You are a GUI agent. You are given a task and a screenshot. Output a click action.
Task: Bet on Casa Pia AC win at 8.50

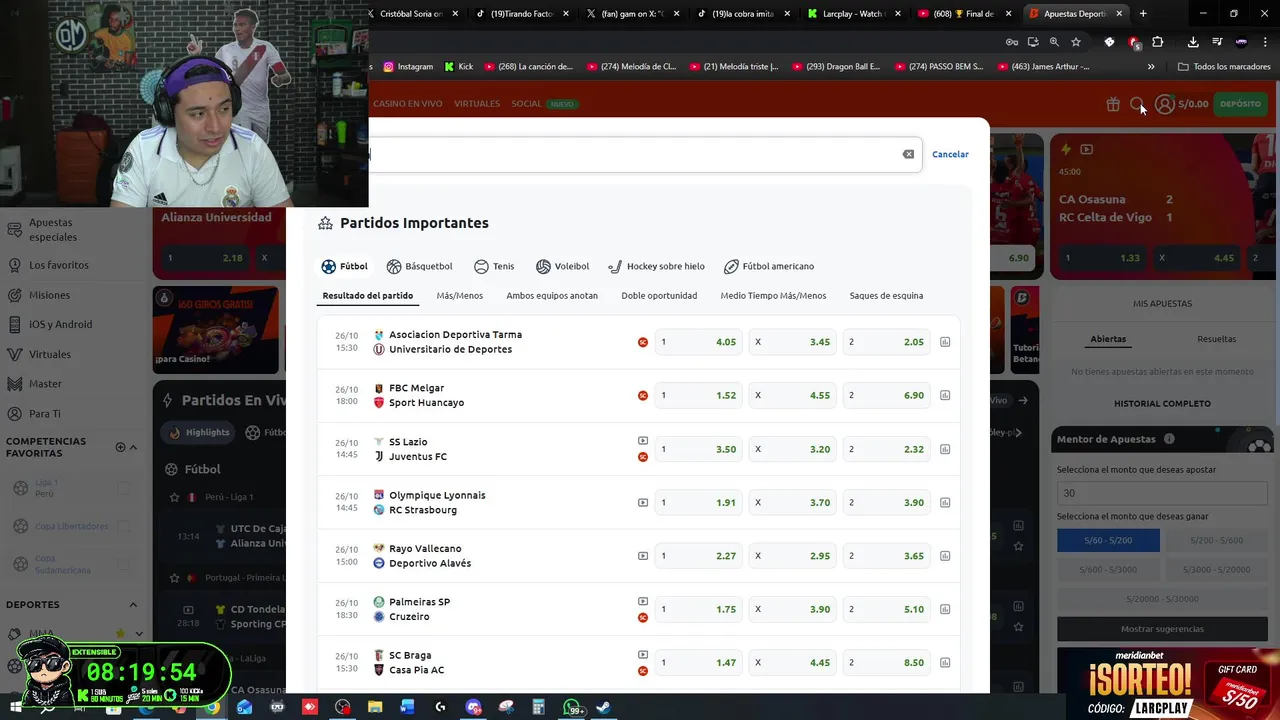point(887,662)
